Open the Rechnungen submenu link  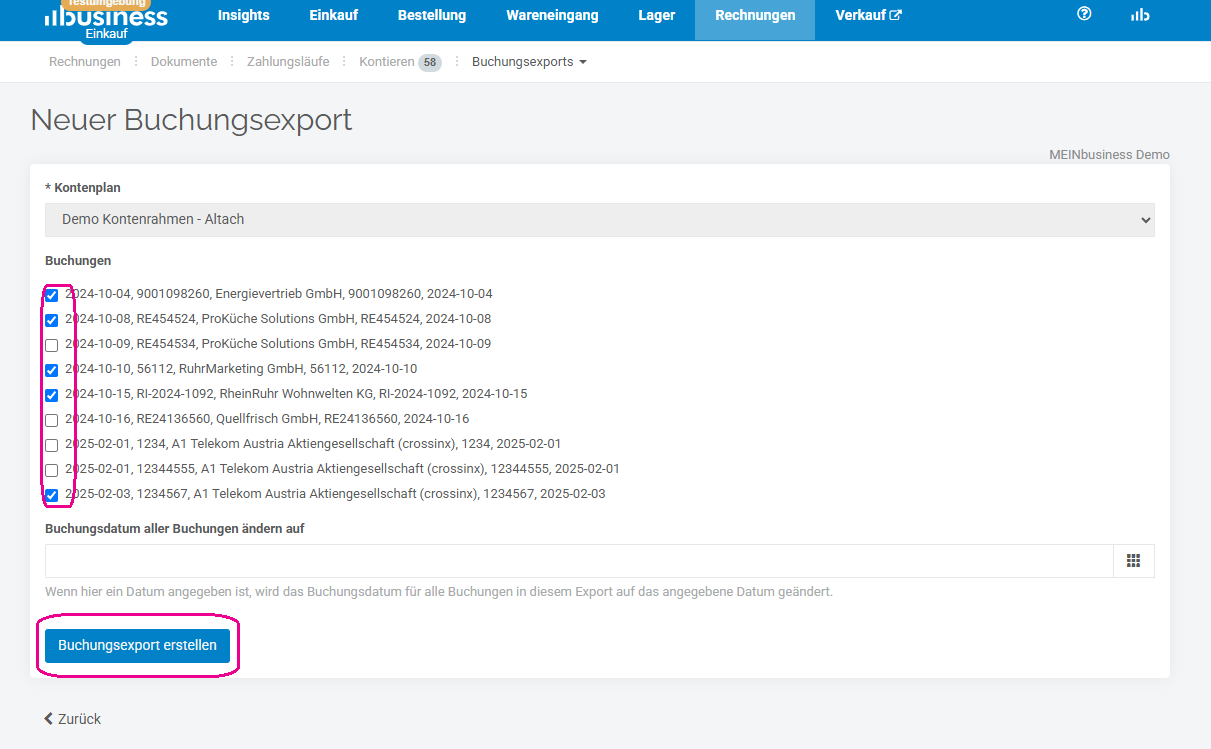(x=85, y=62)
